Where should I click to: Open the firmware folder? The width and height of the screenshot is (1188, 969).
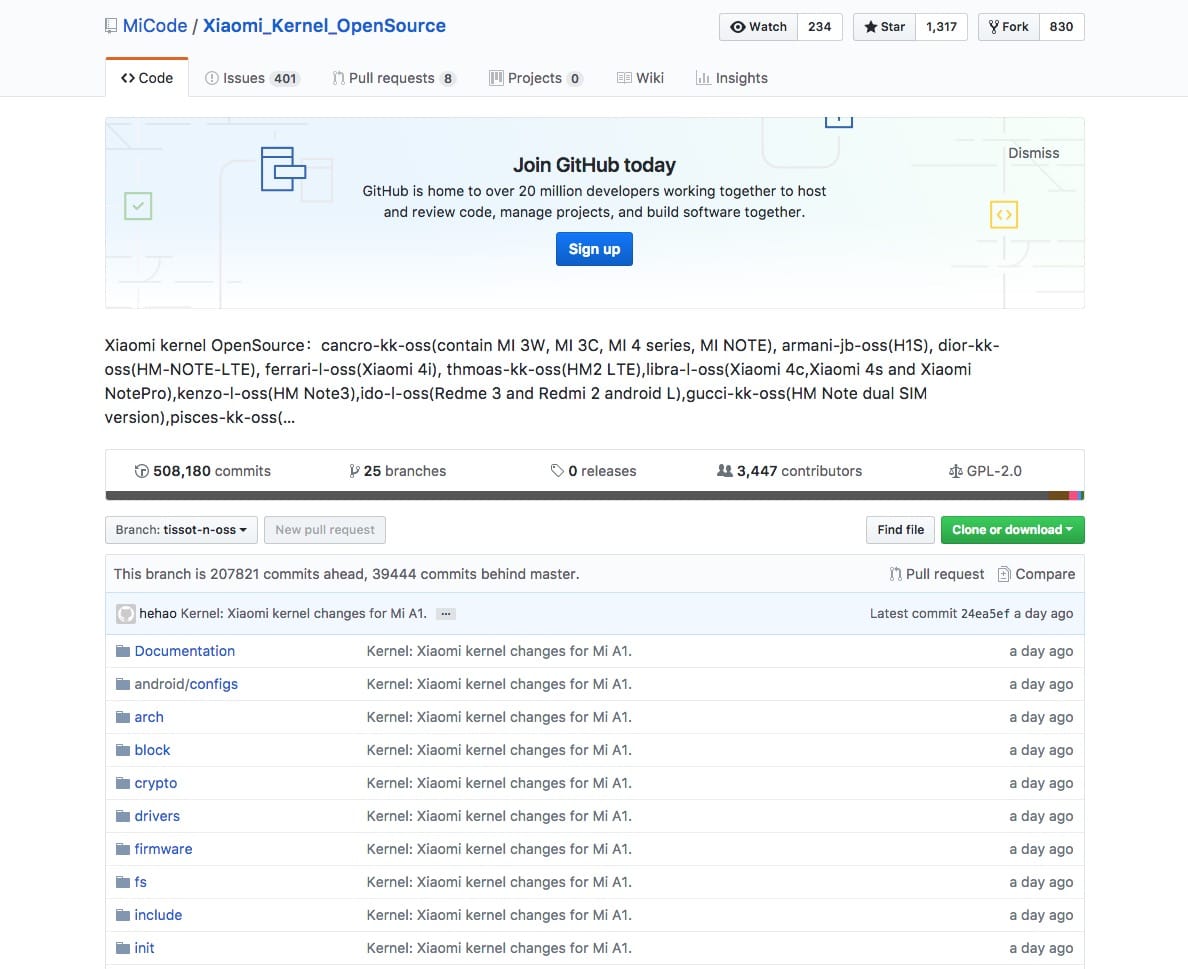164,849
